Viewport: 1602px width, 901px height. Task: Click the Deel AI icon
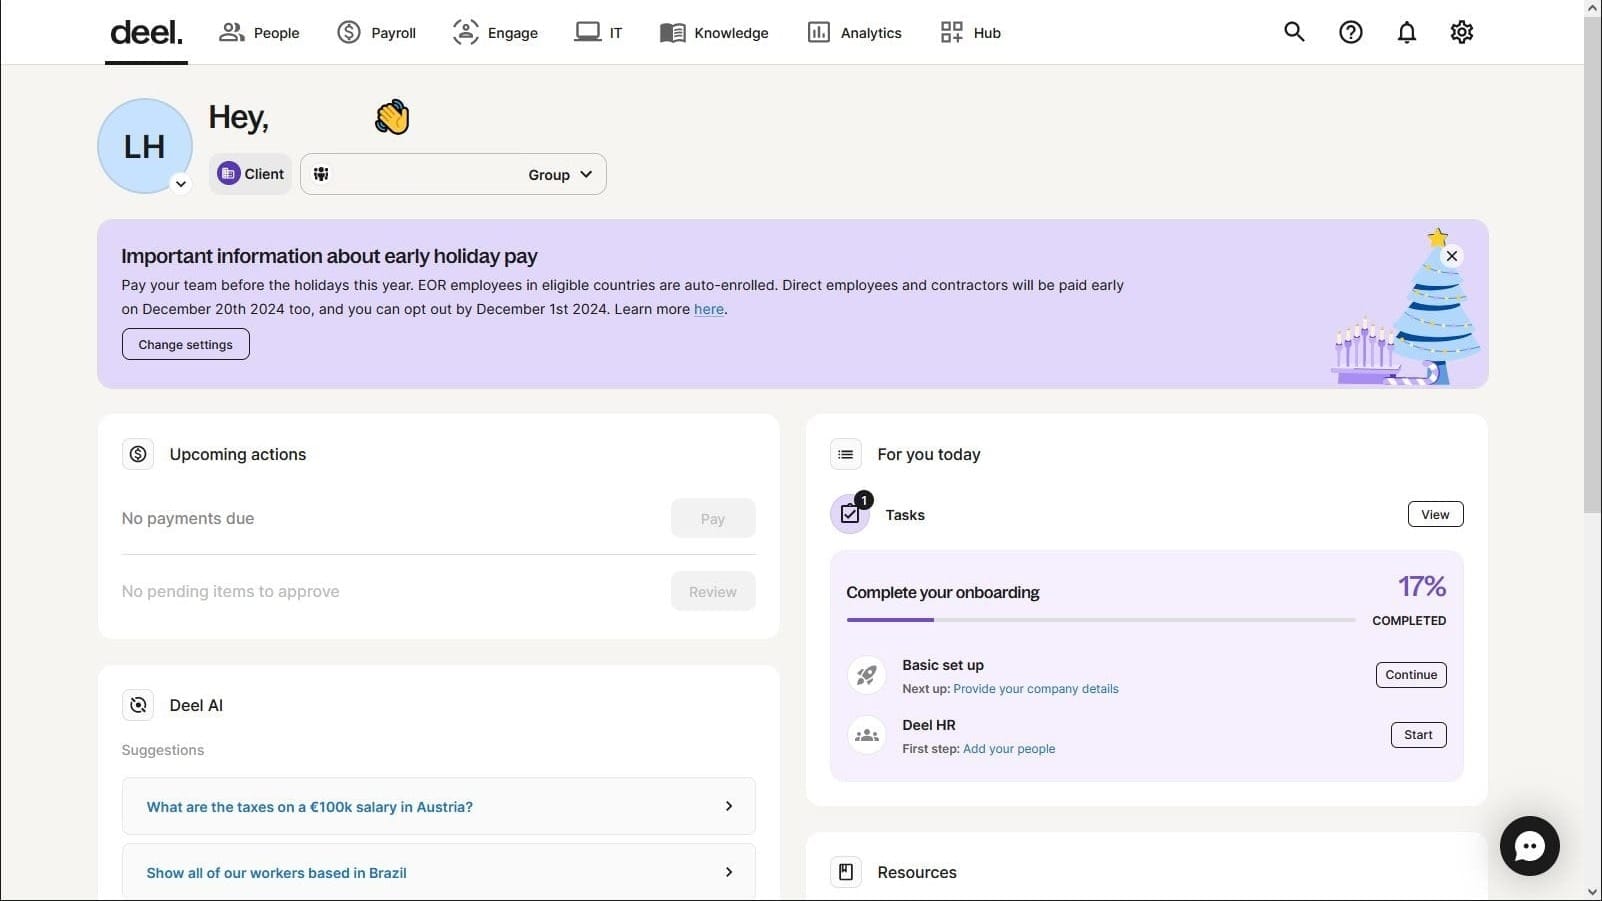coord(138,705)
